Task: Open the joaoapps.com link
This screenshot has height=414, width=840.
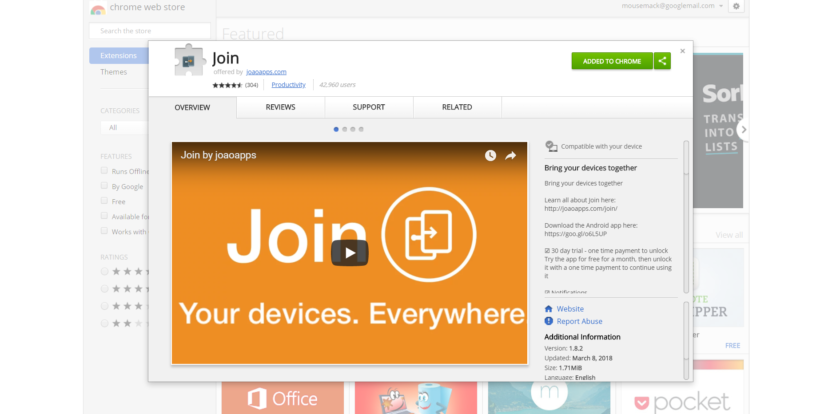Action: tap(266, 72)
